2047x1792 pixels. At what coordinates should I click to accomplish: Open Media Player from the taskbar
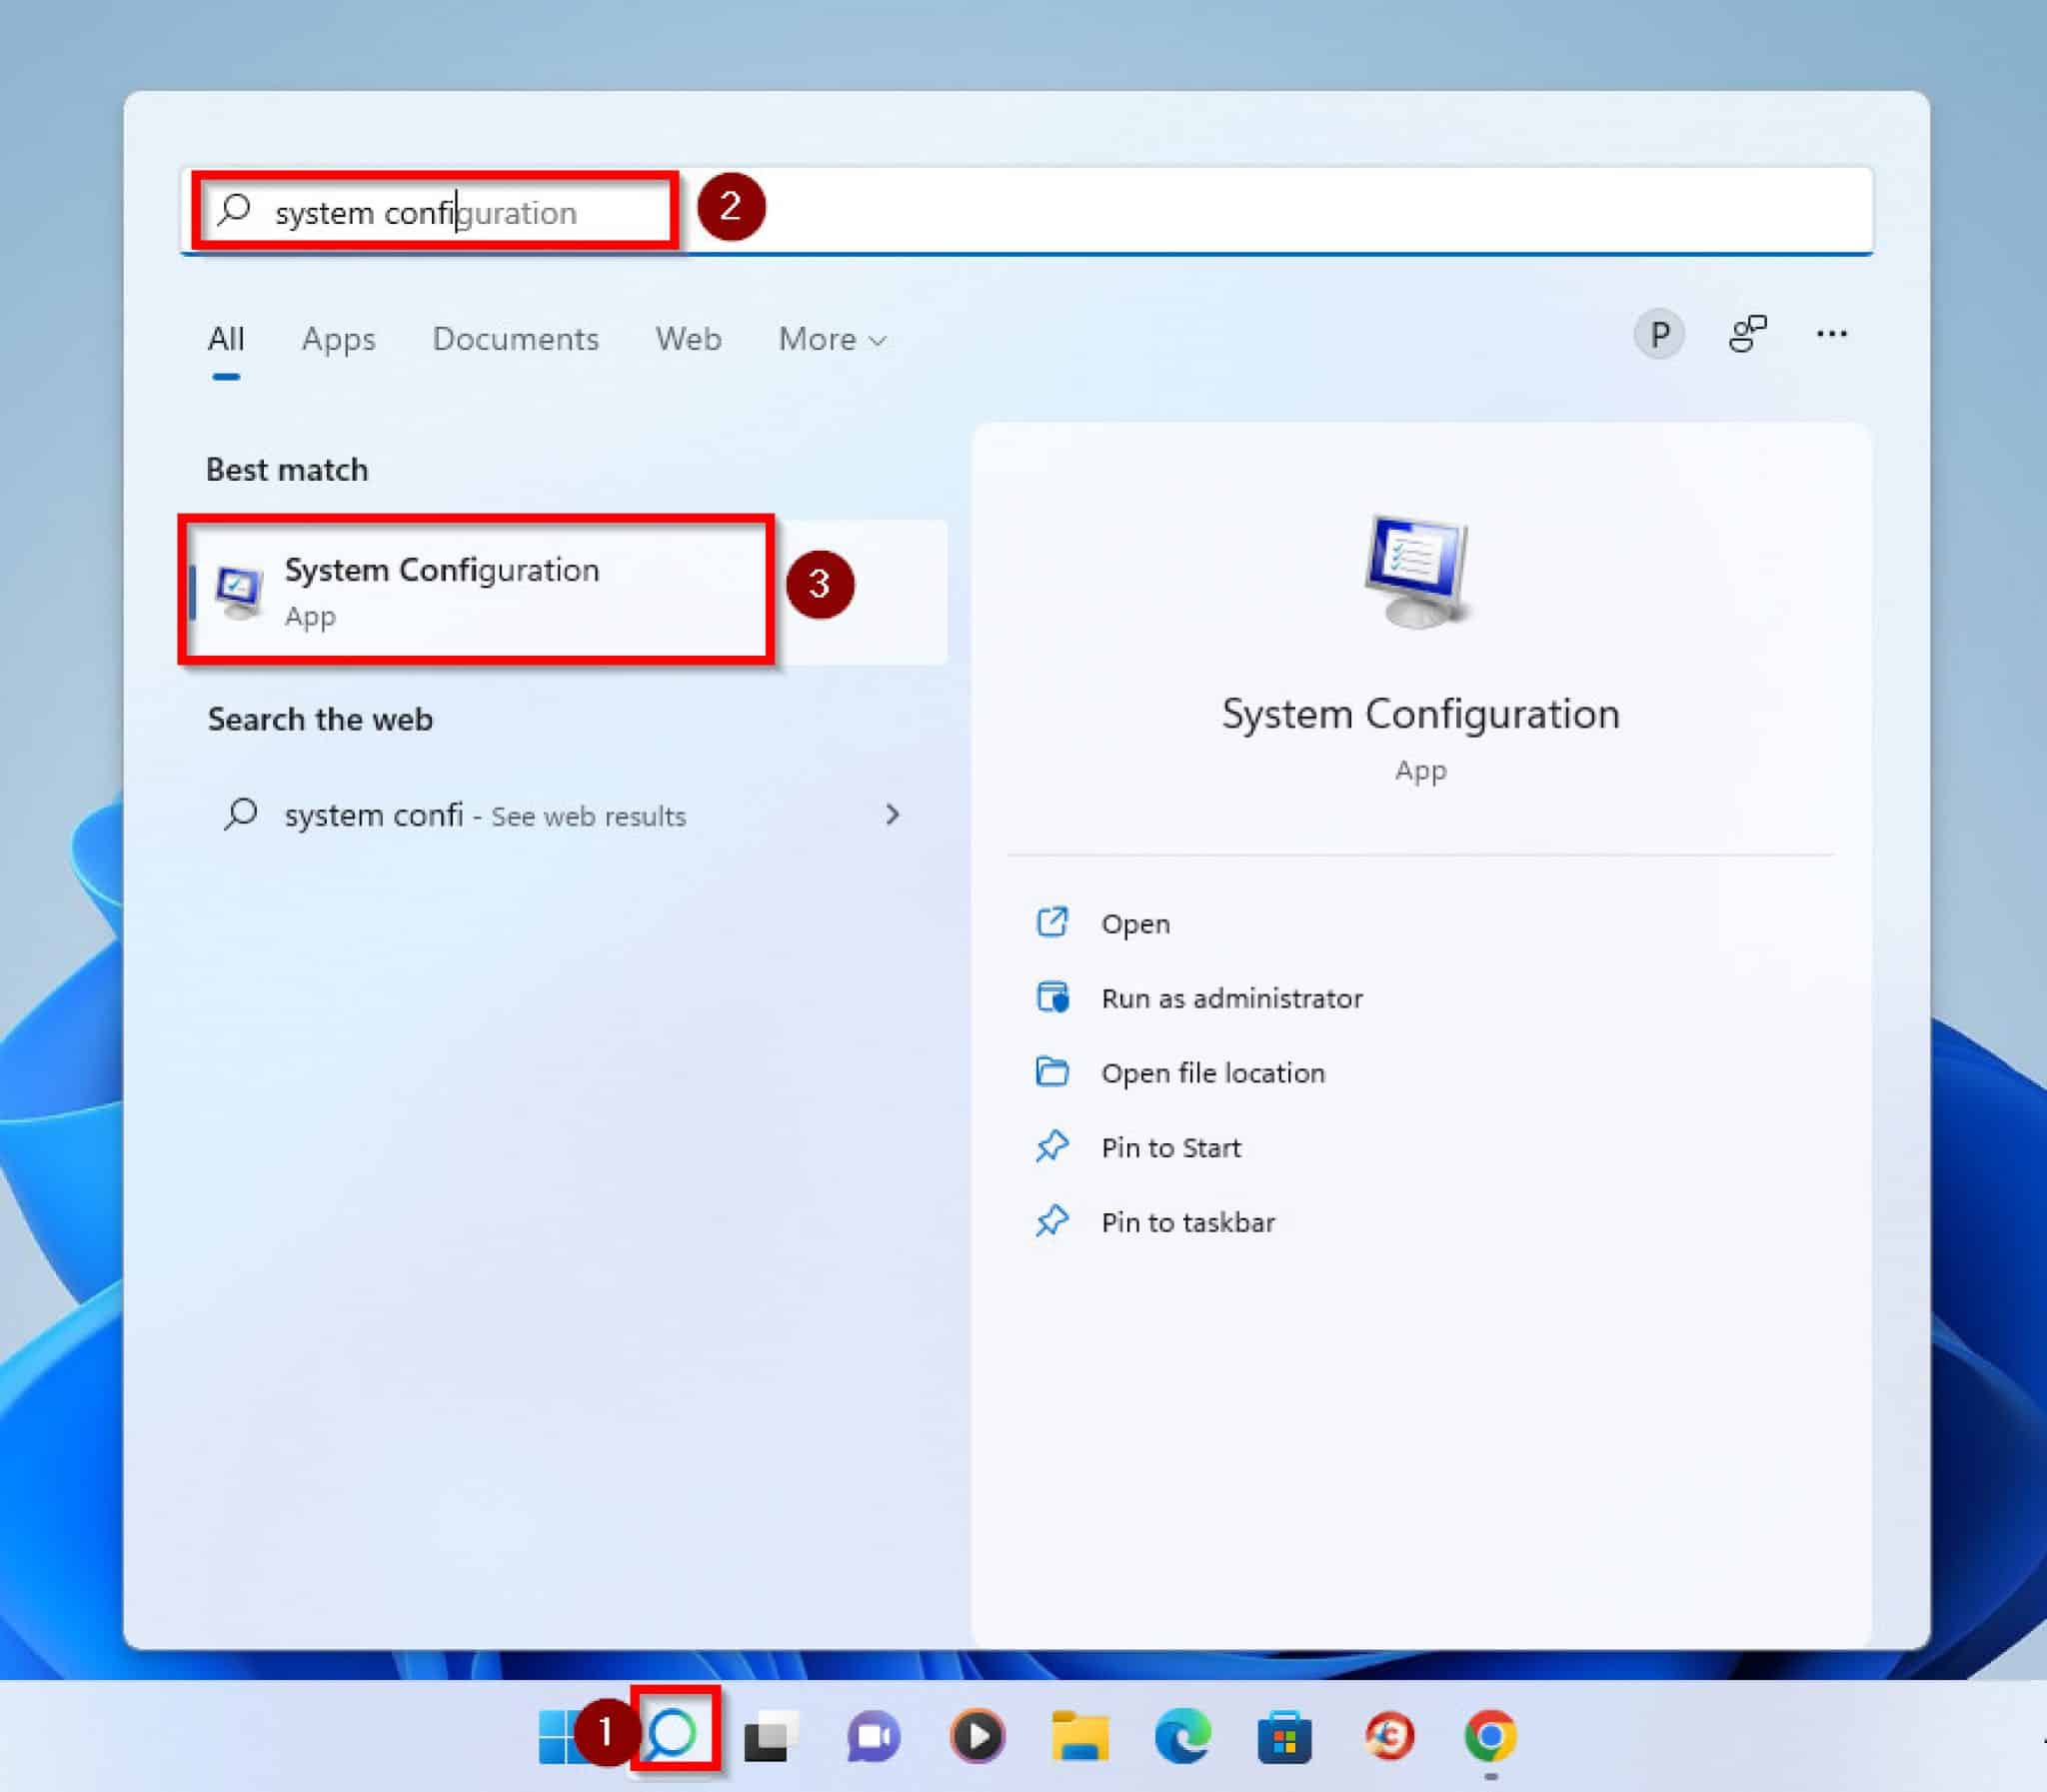tap(979, 1737)
